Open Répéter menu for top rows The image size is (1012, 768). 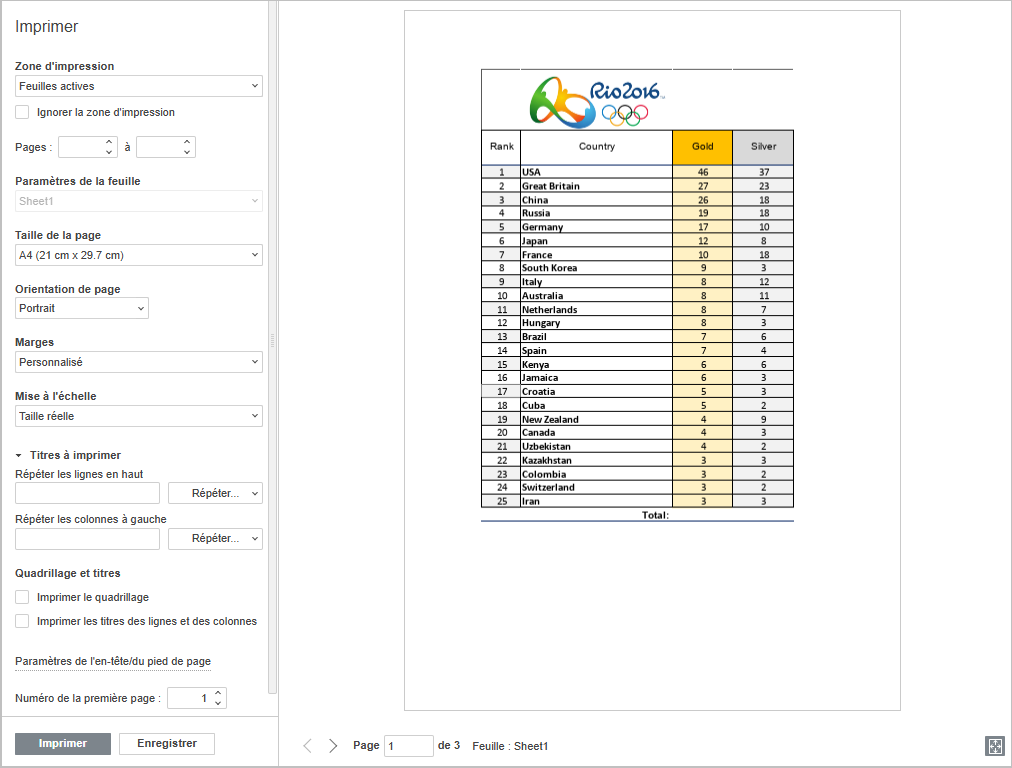(x=215, y=493)
